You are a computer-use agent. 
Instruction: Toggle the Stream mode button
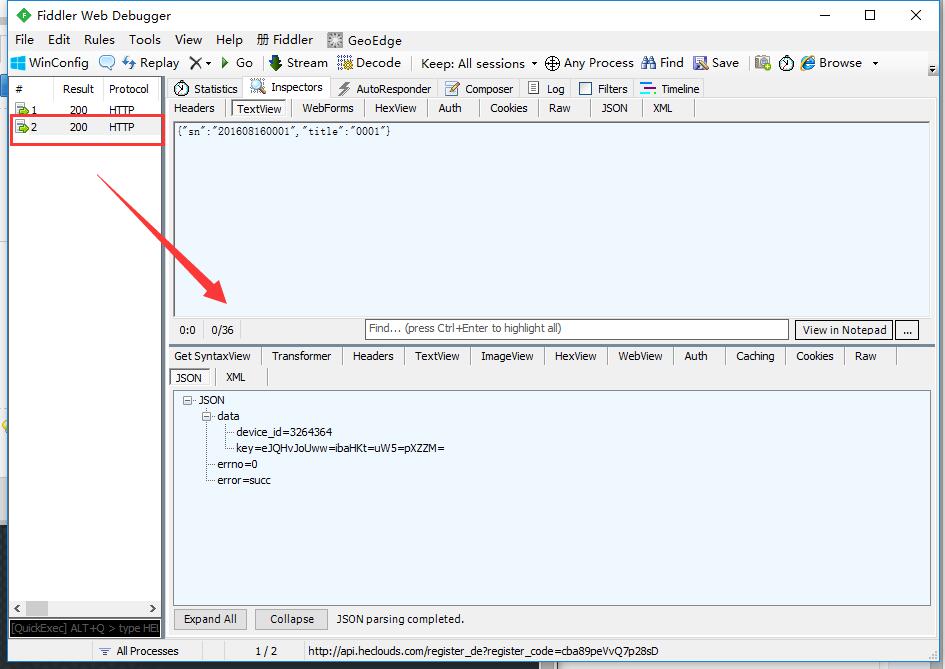click(298, 63)
